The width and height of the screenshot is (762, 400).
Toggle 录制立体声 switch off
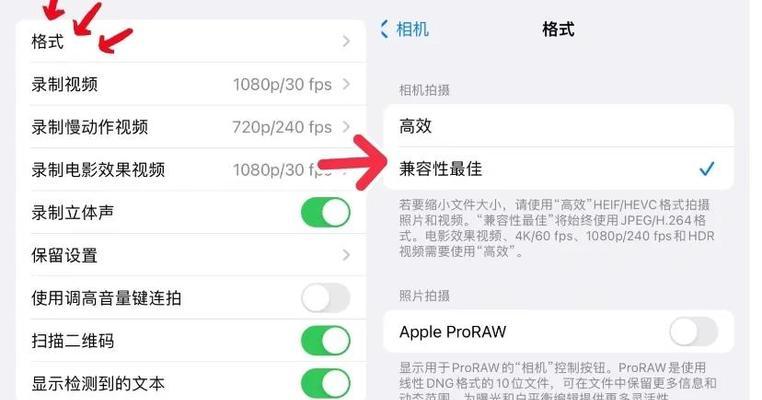326,212
